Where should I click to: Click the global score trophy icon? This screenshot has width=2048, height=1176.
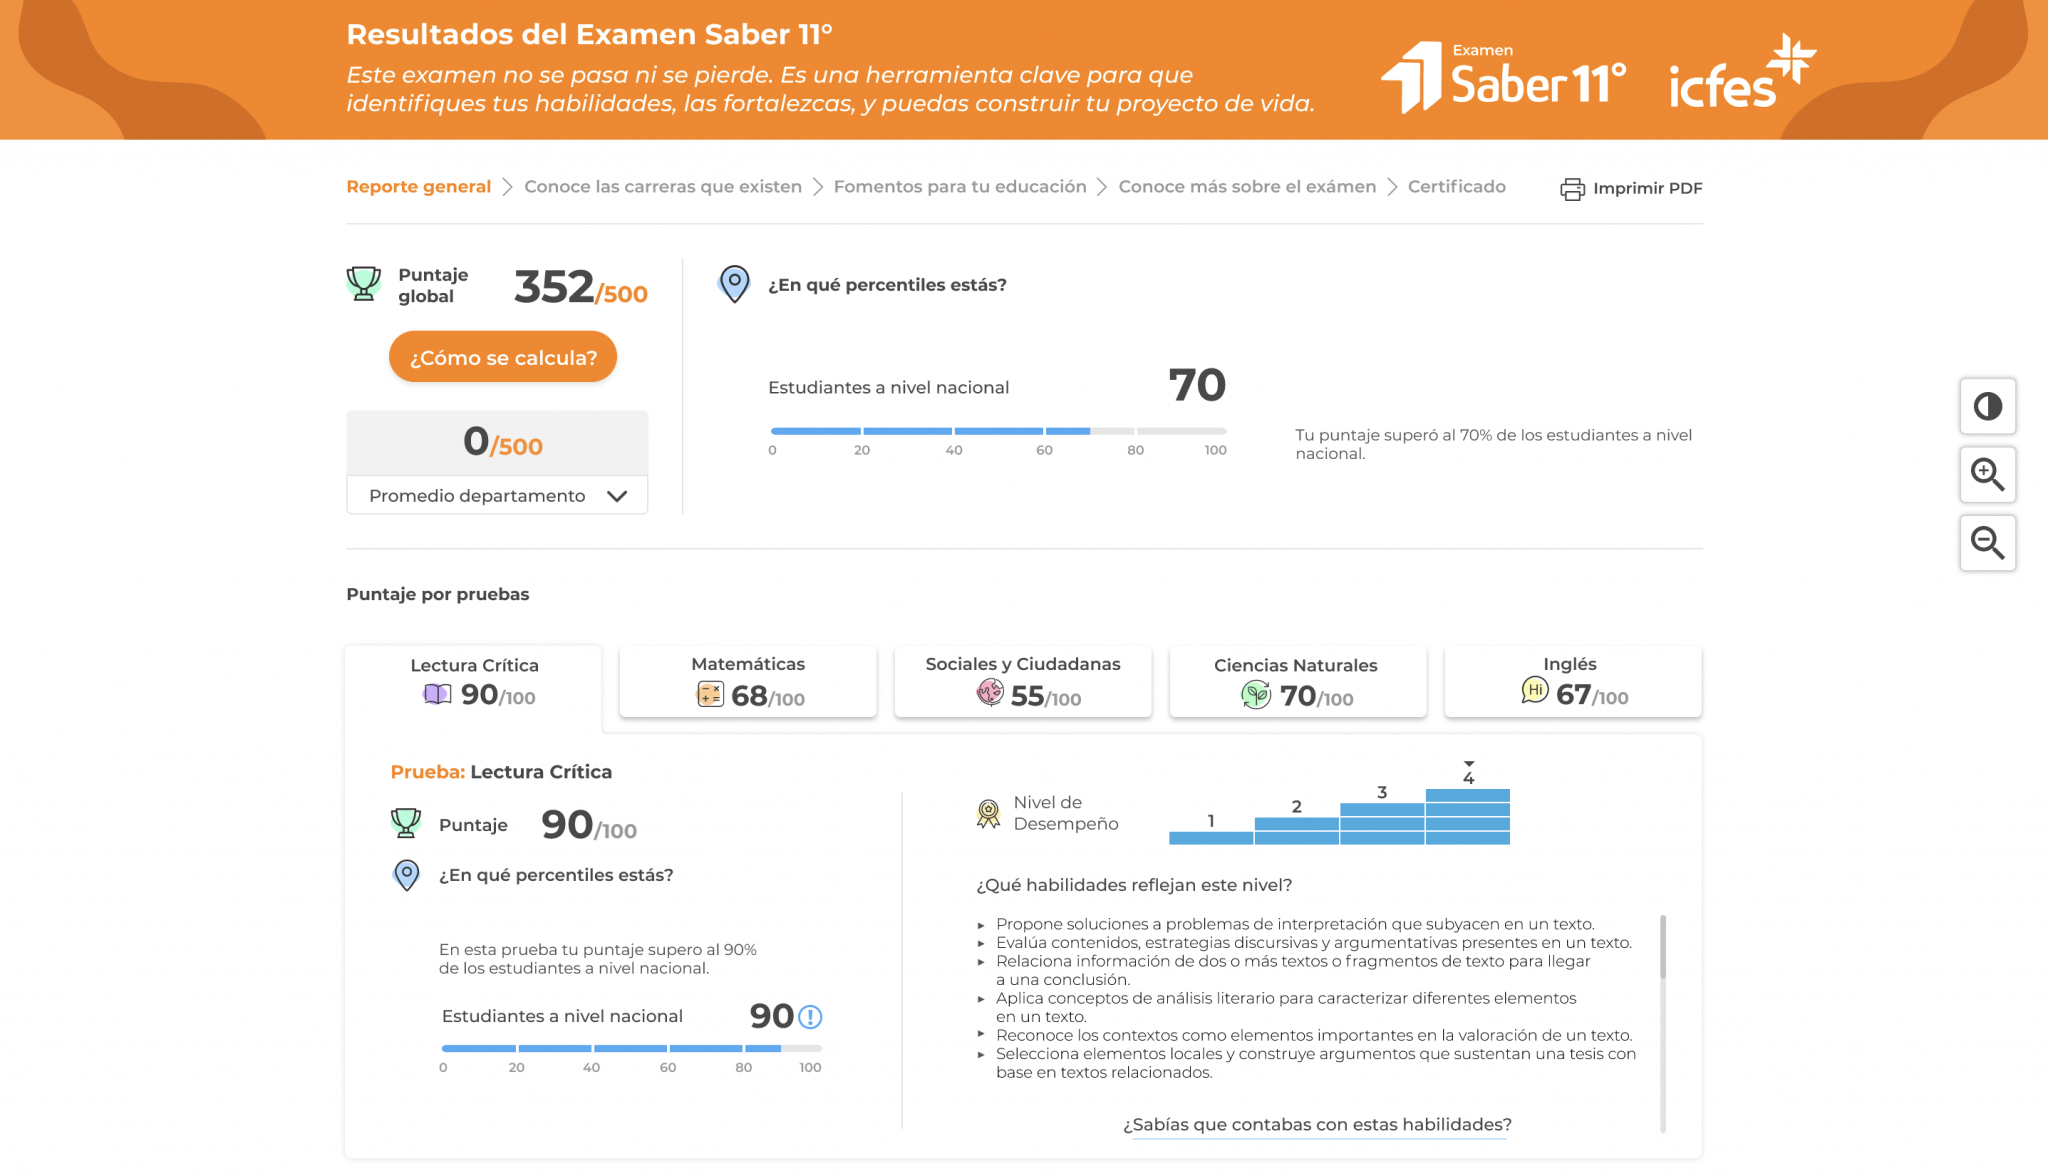[364, 284]
